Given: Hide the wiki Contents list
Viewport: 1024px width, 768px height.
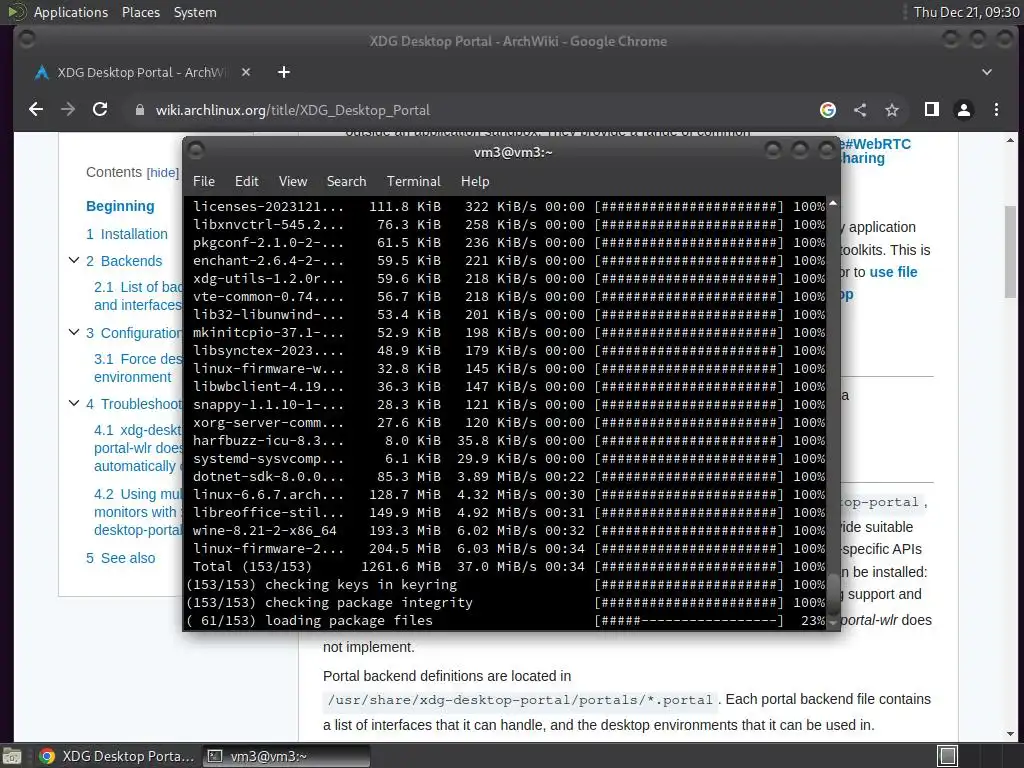Looking at the screenshot, I should [x=163, y=173].
